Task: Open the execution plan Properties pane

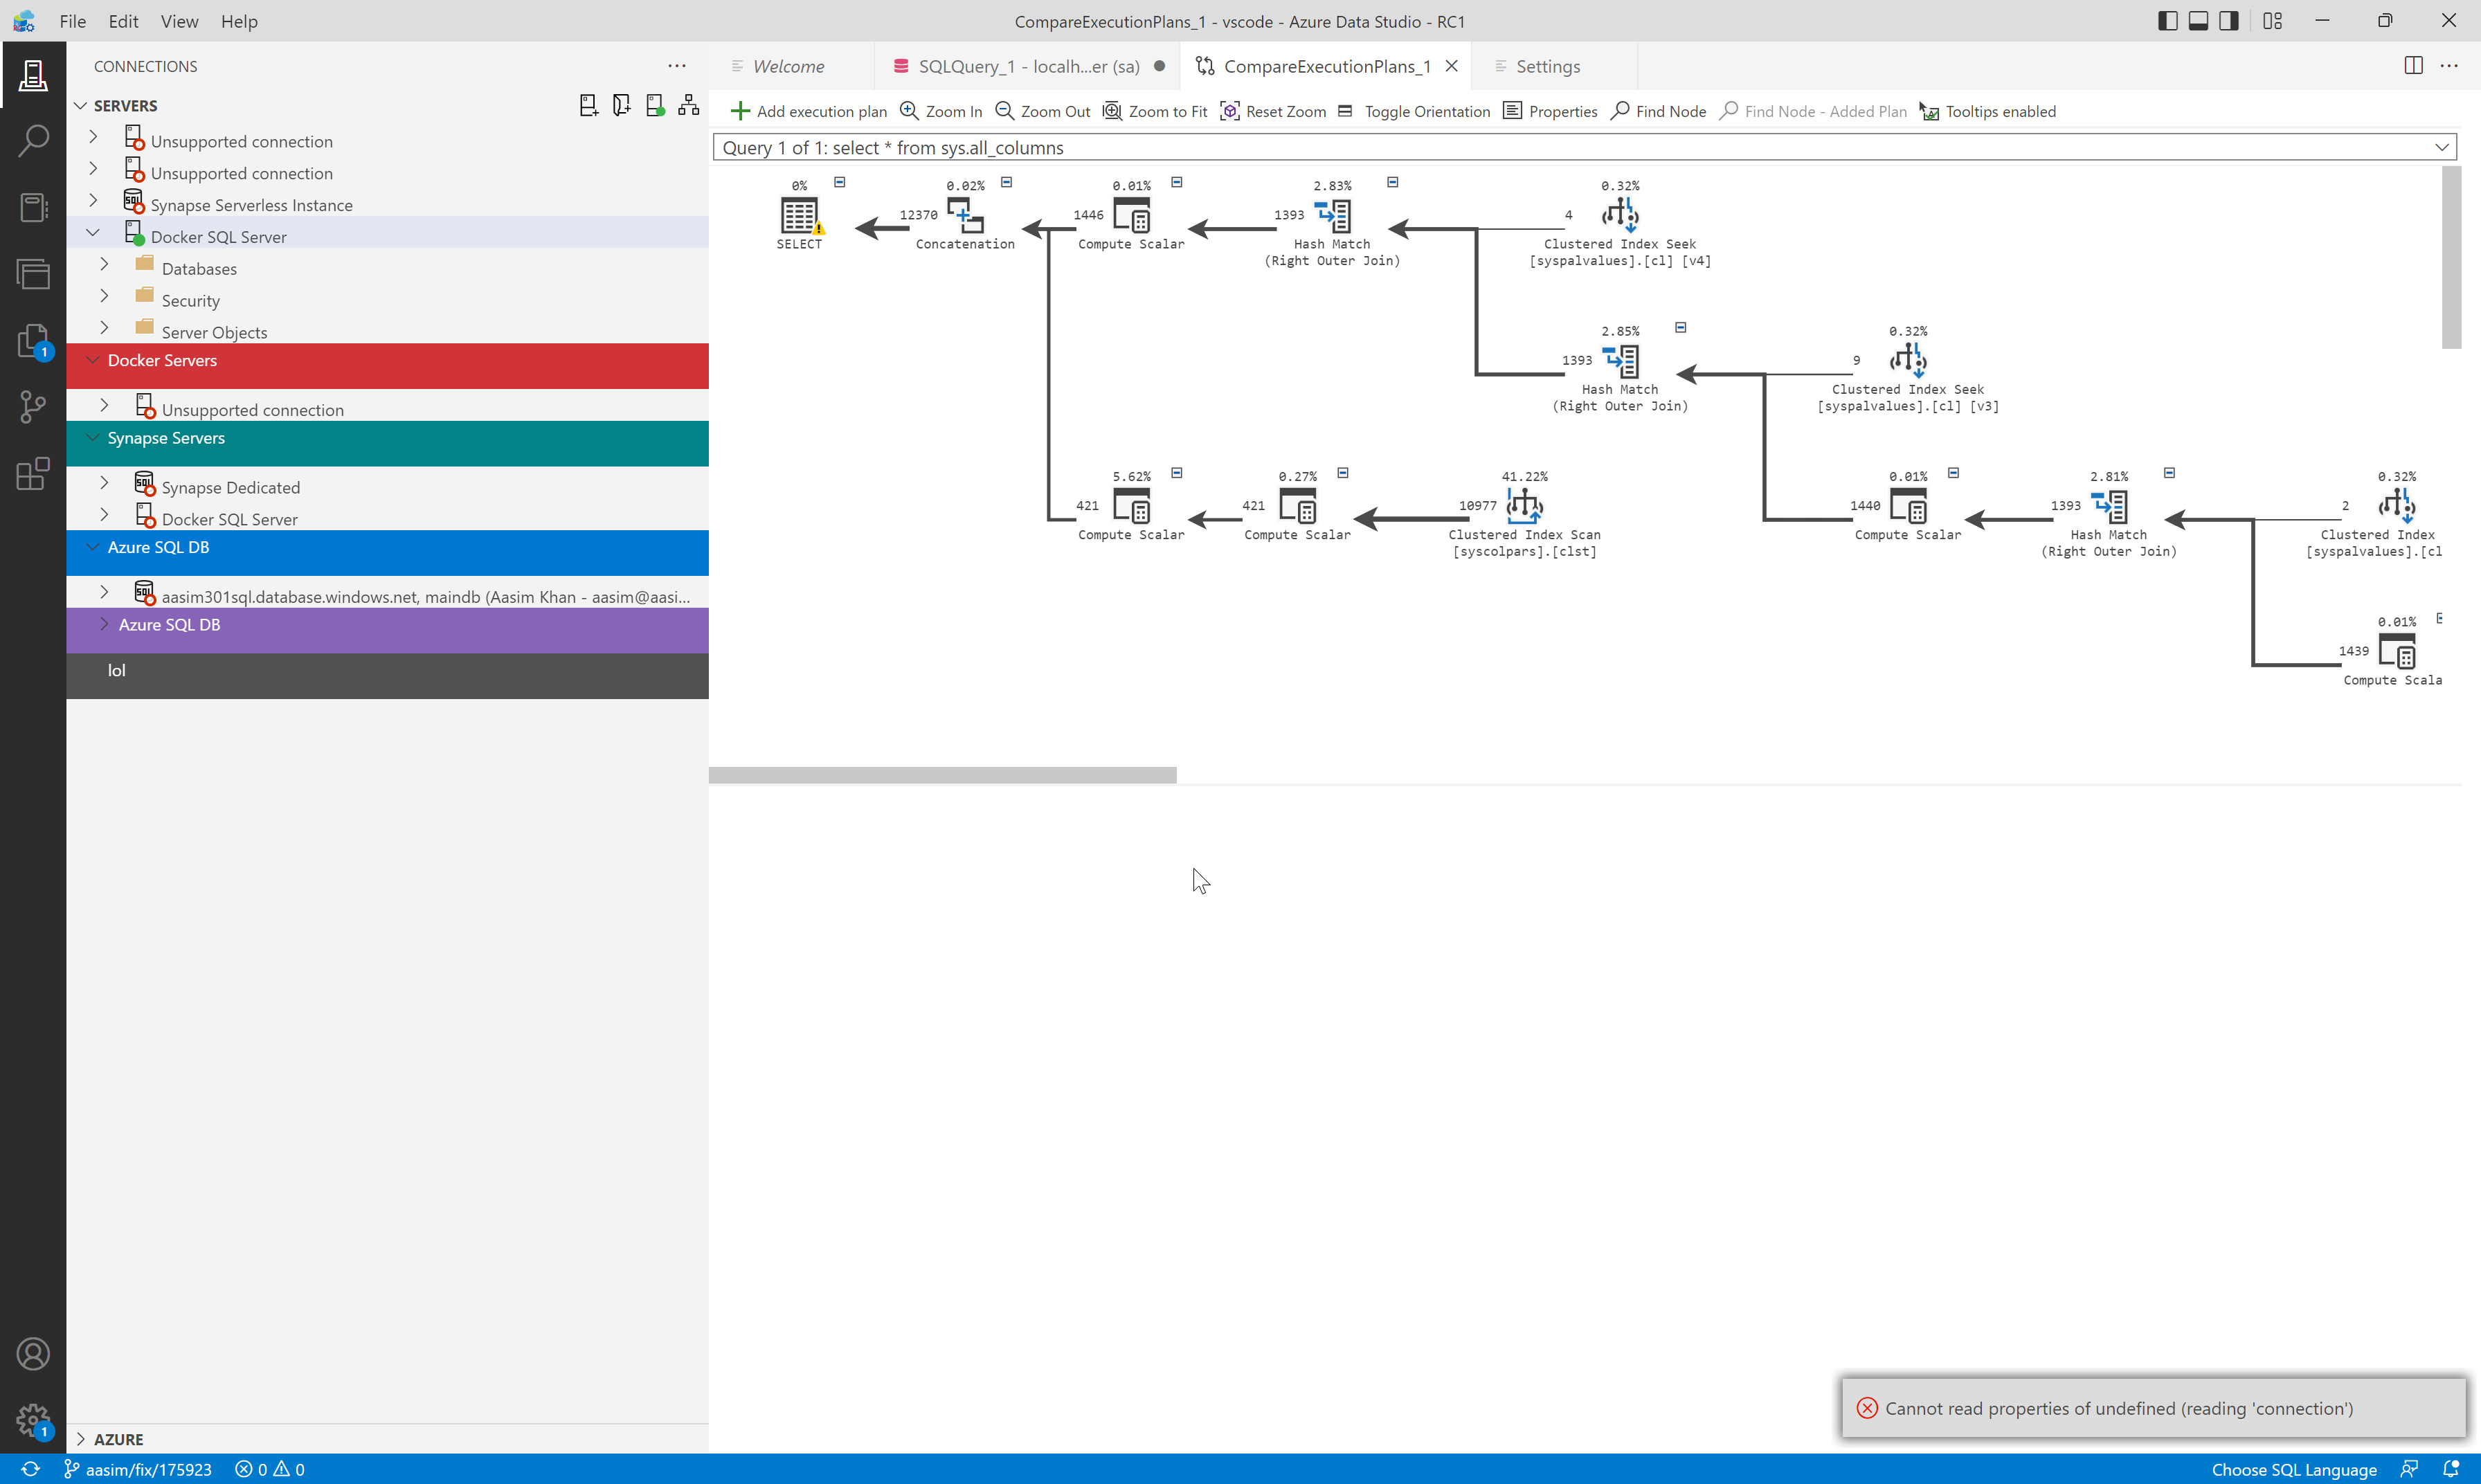Action: (x=1550, y=111)
